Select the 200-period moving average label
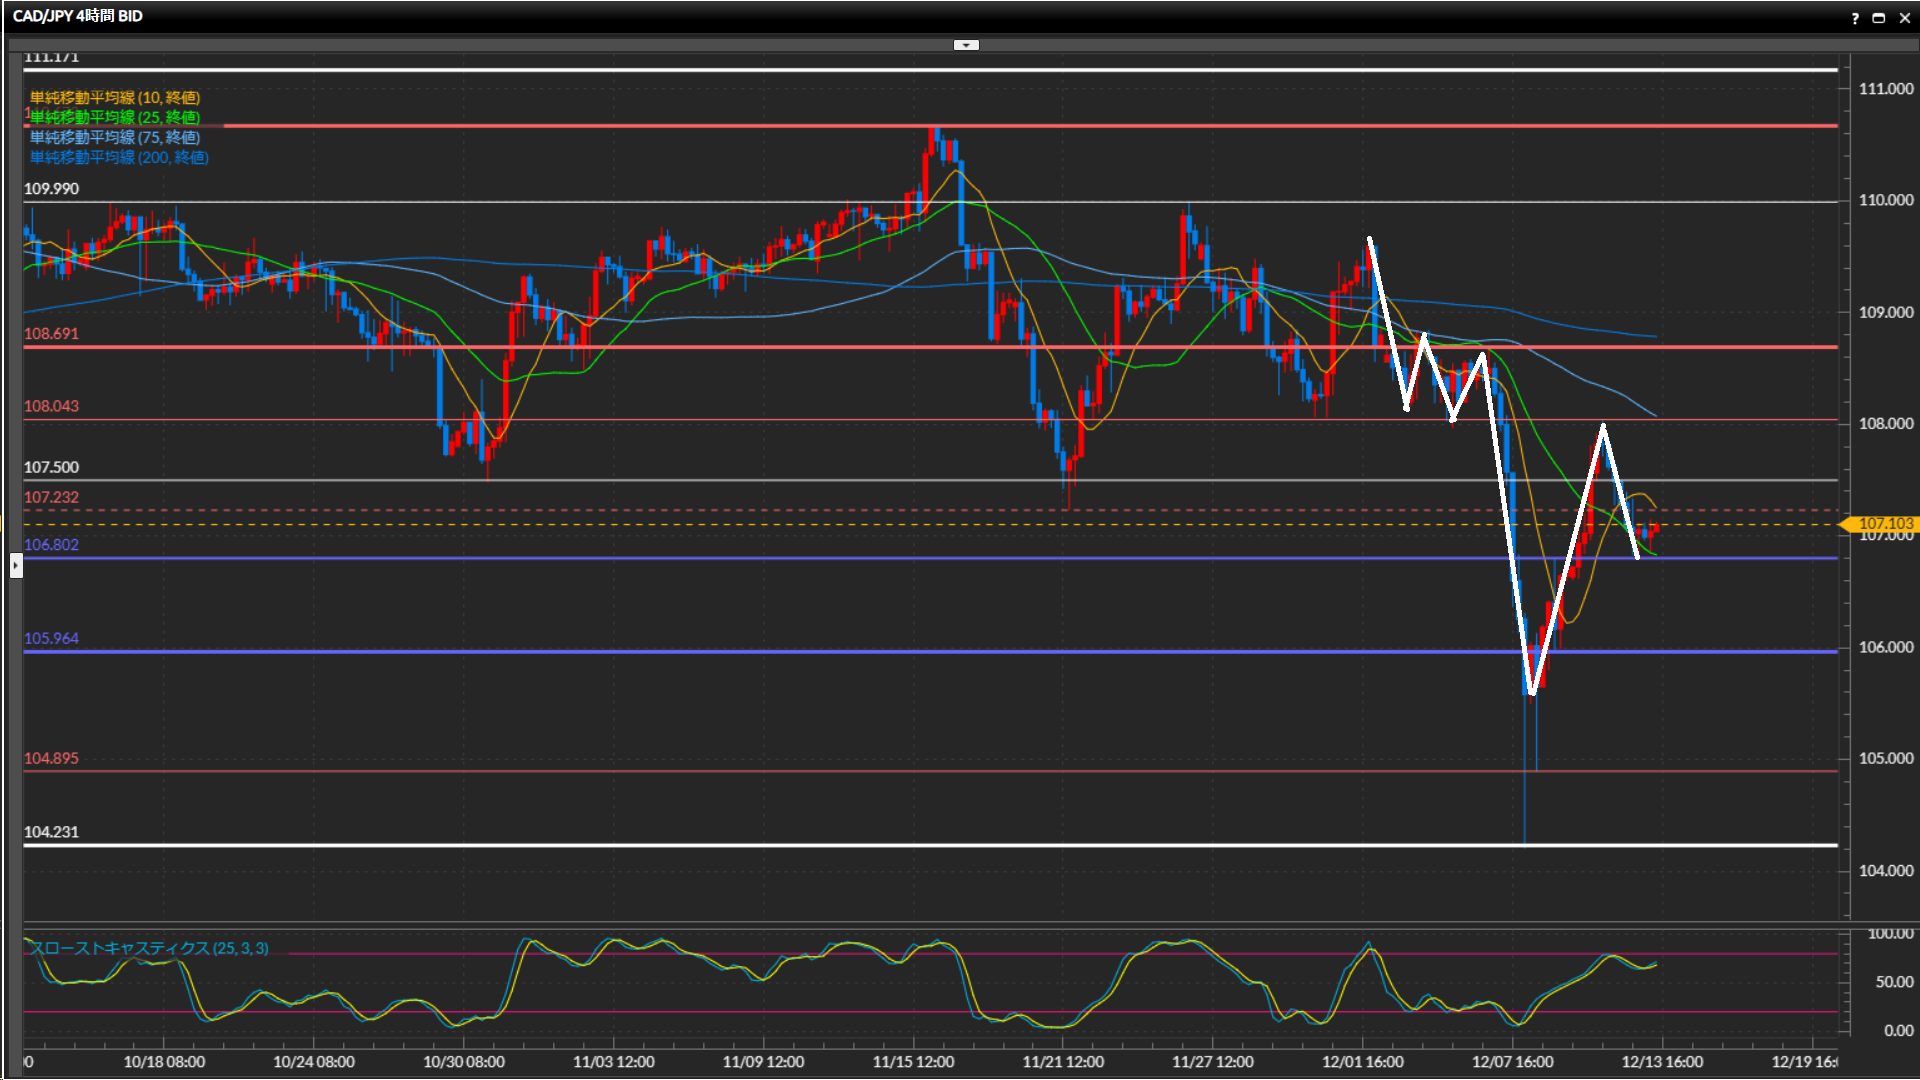The image size is (1920, 1080). click(118, 157)
